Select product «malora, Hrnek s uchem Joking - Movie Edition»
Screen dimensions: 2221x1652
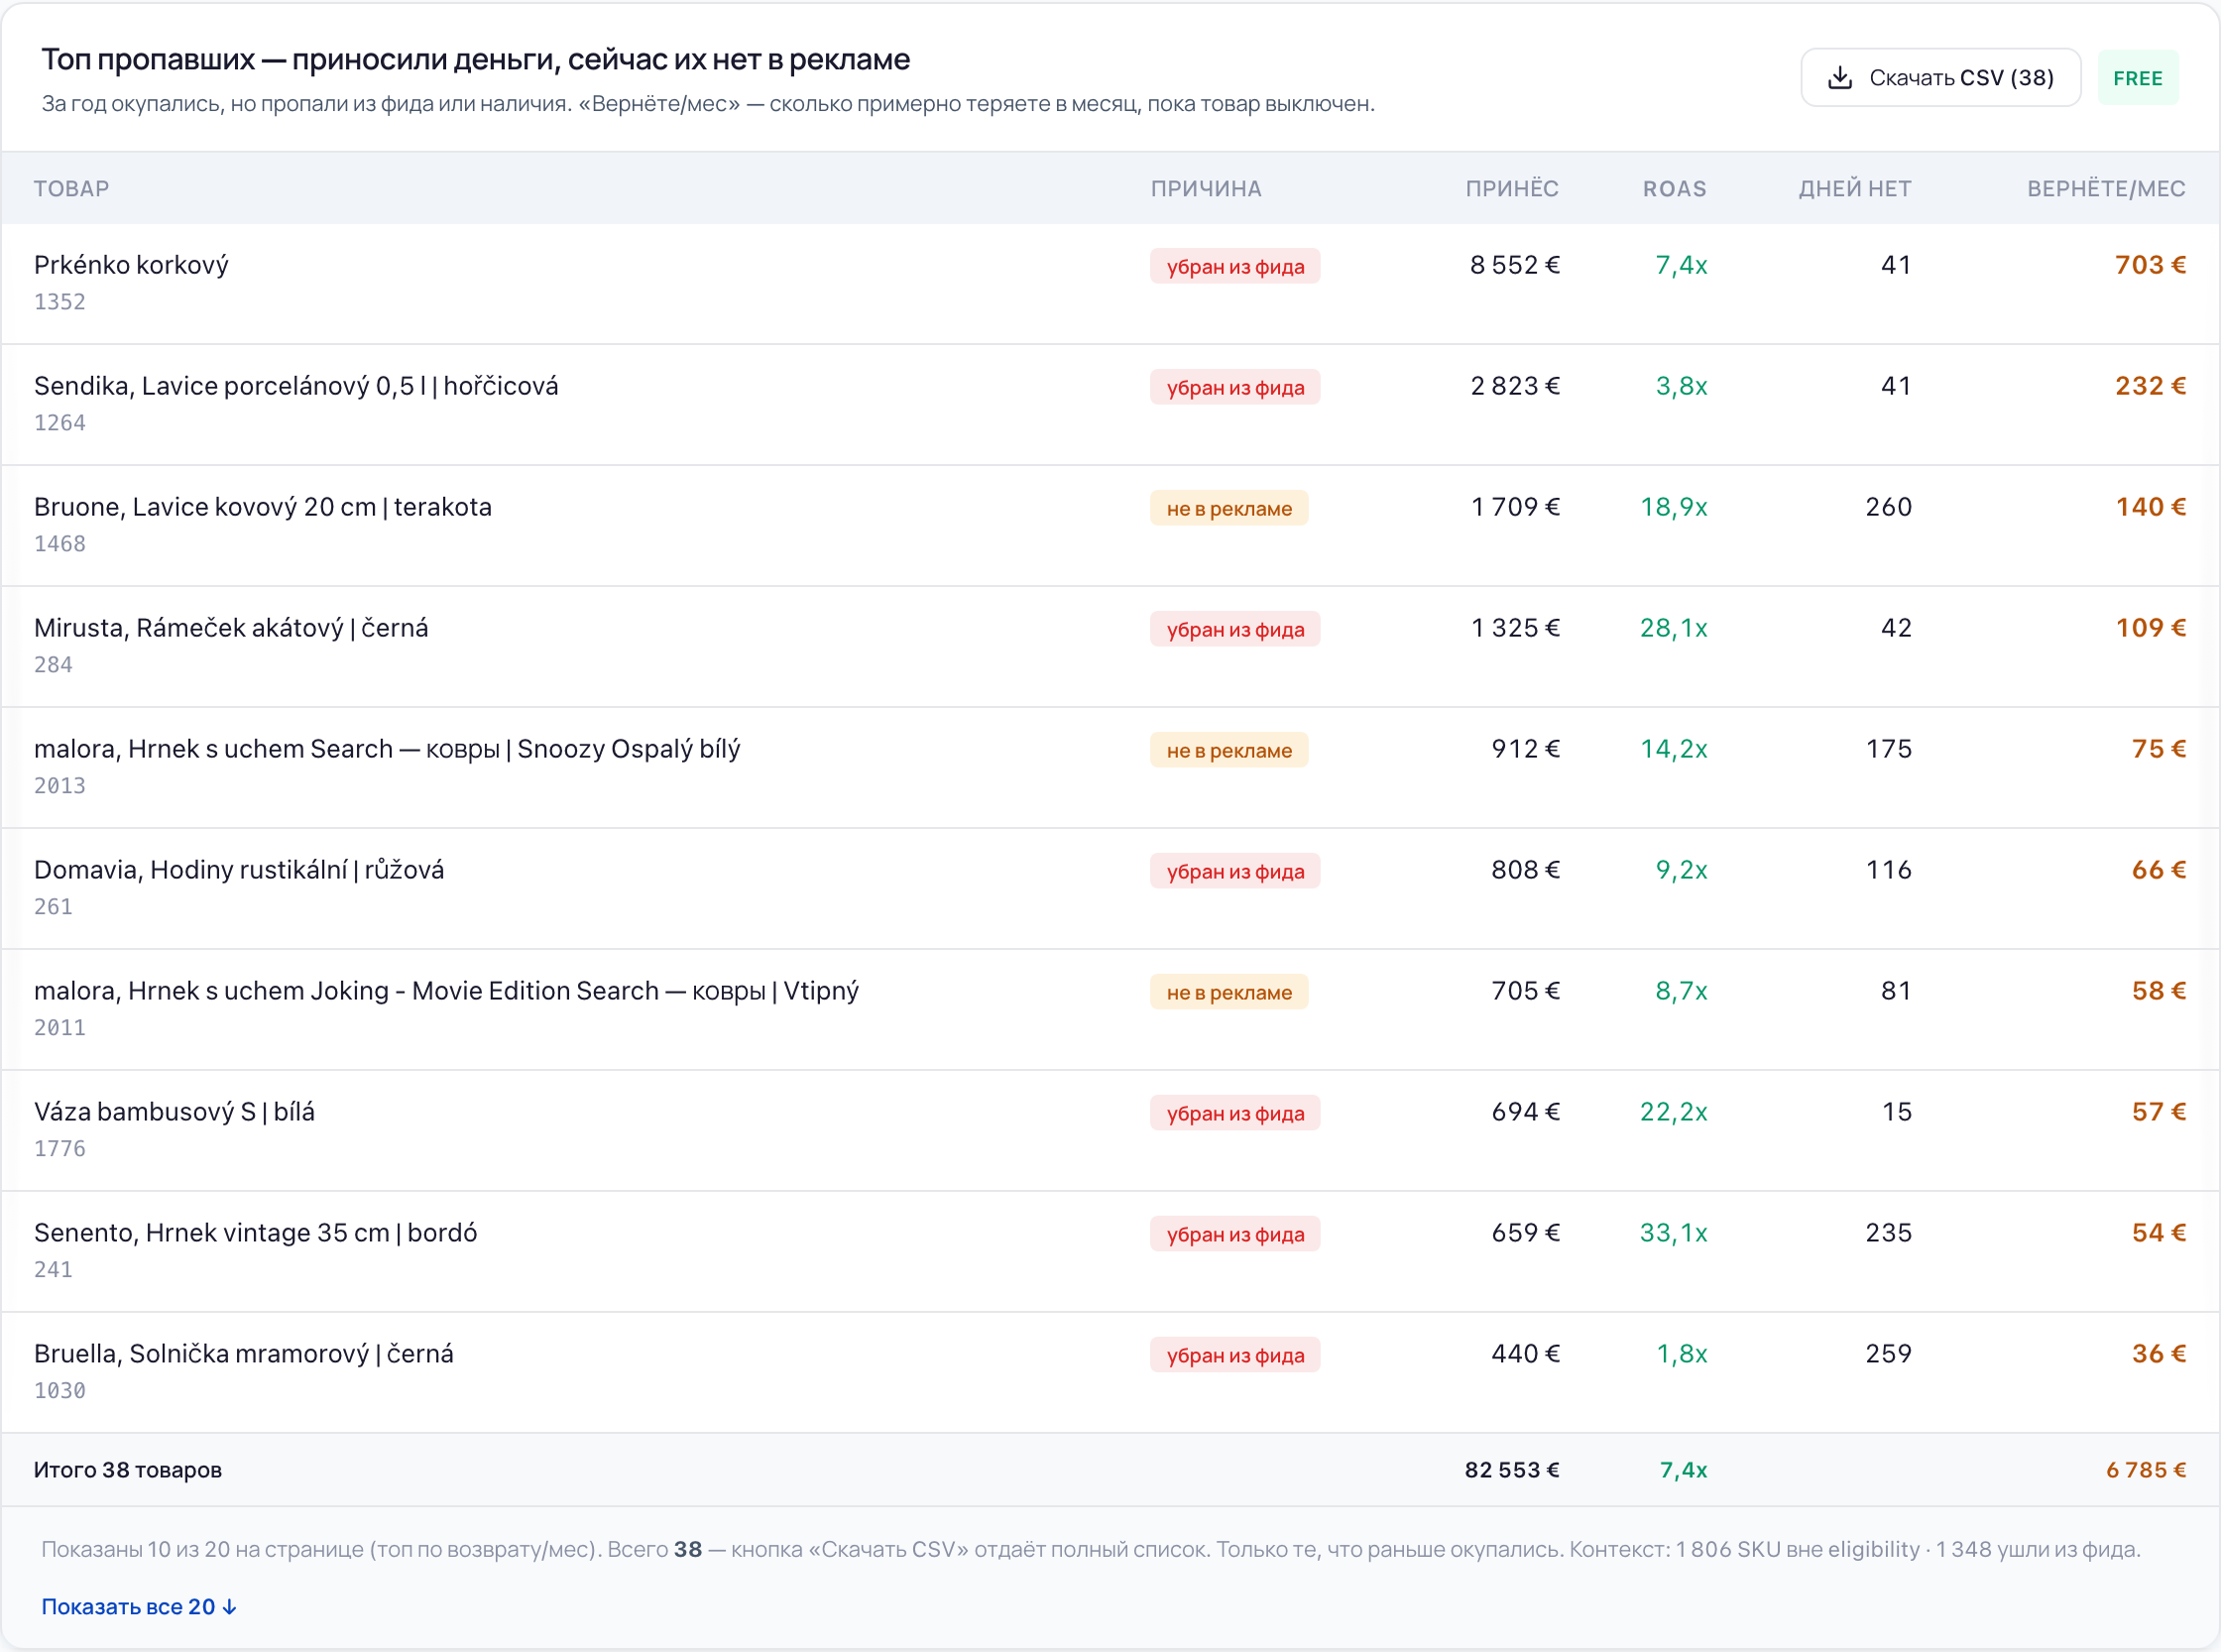[x=446, y=991]
